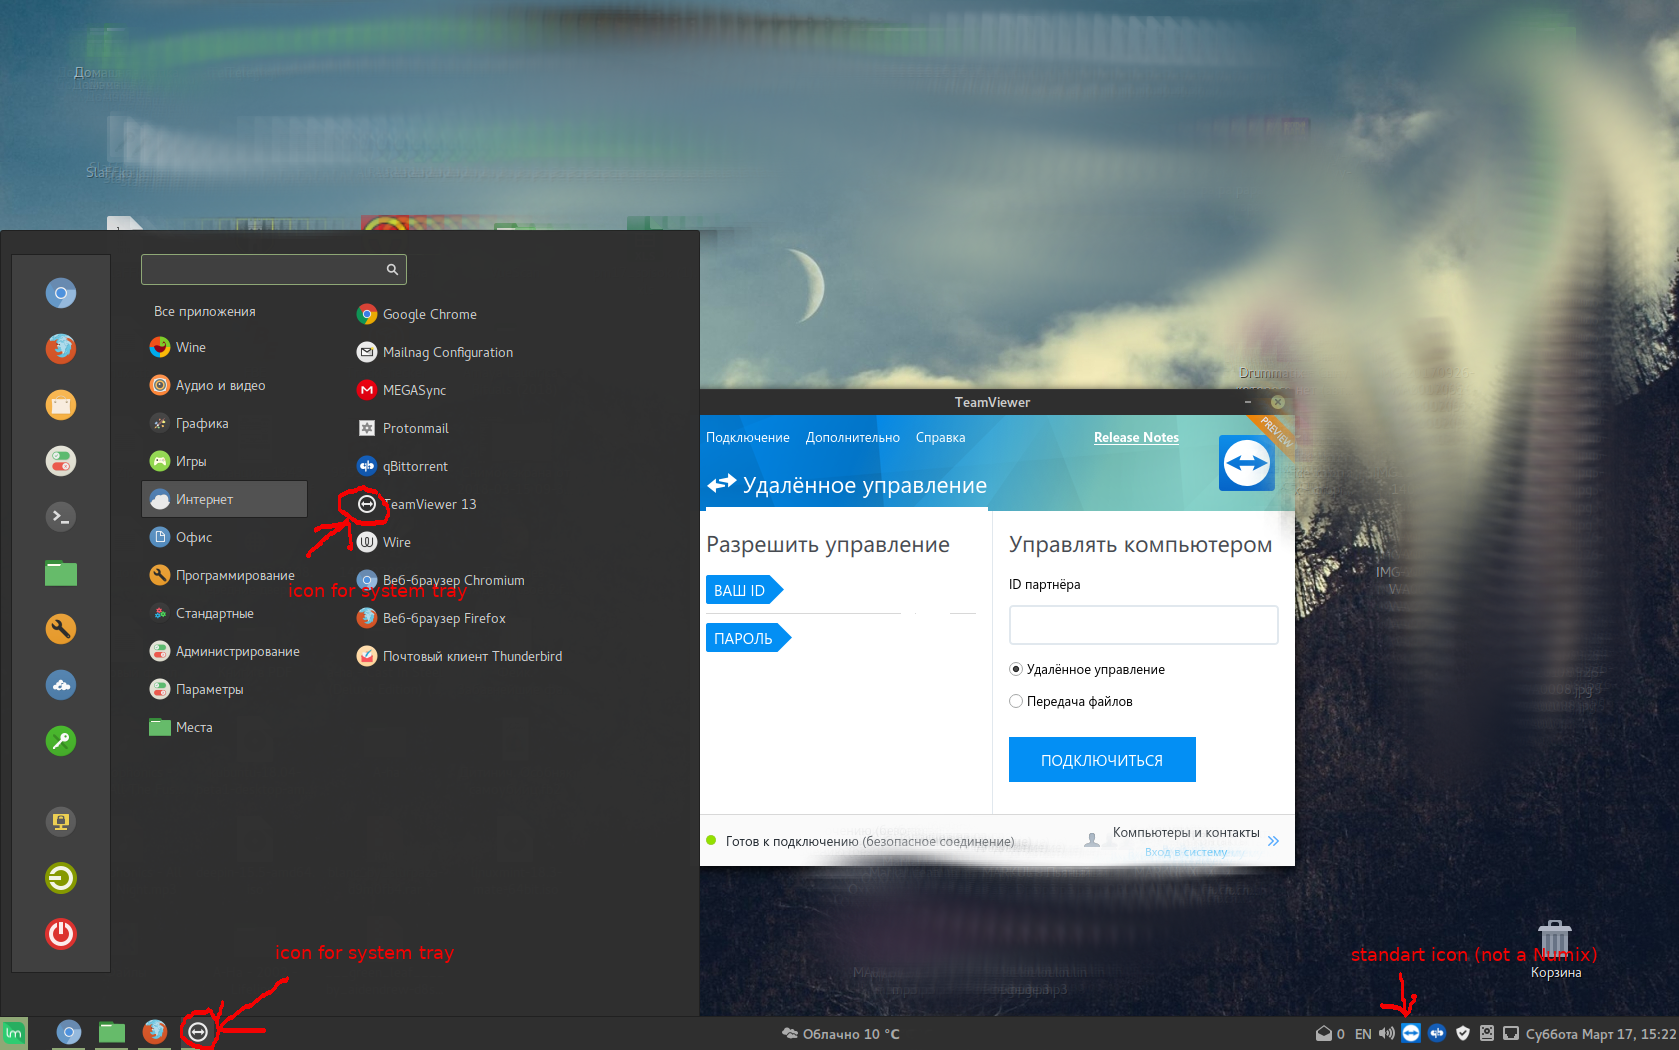Screen dimensions: 1679x1050
Task: Launch Wire from the app list
Action: coord(384,542)
